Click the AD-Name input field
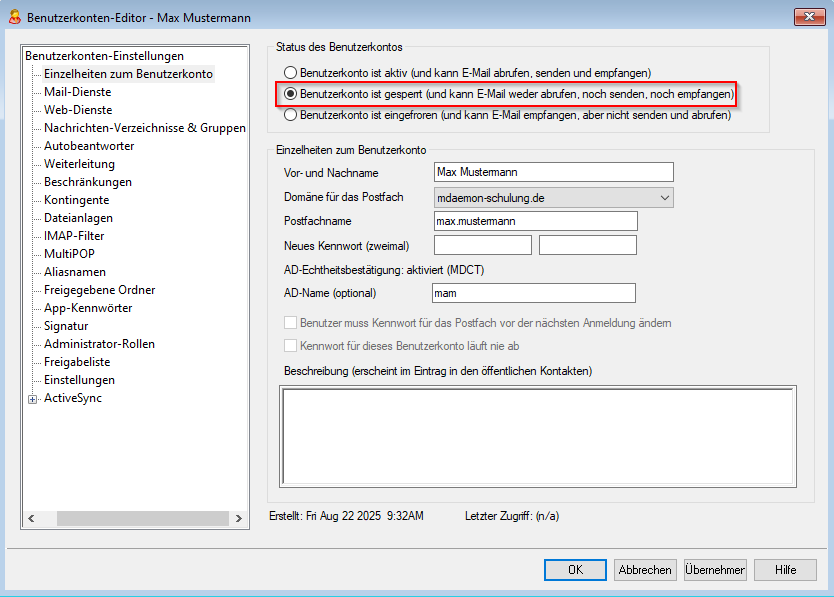Viewport: 834px width, 597px height. [x=534, y=293]
